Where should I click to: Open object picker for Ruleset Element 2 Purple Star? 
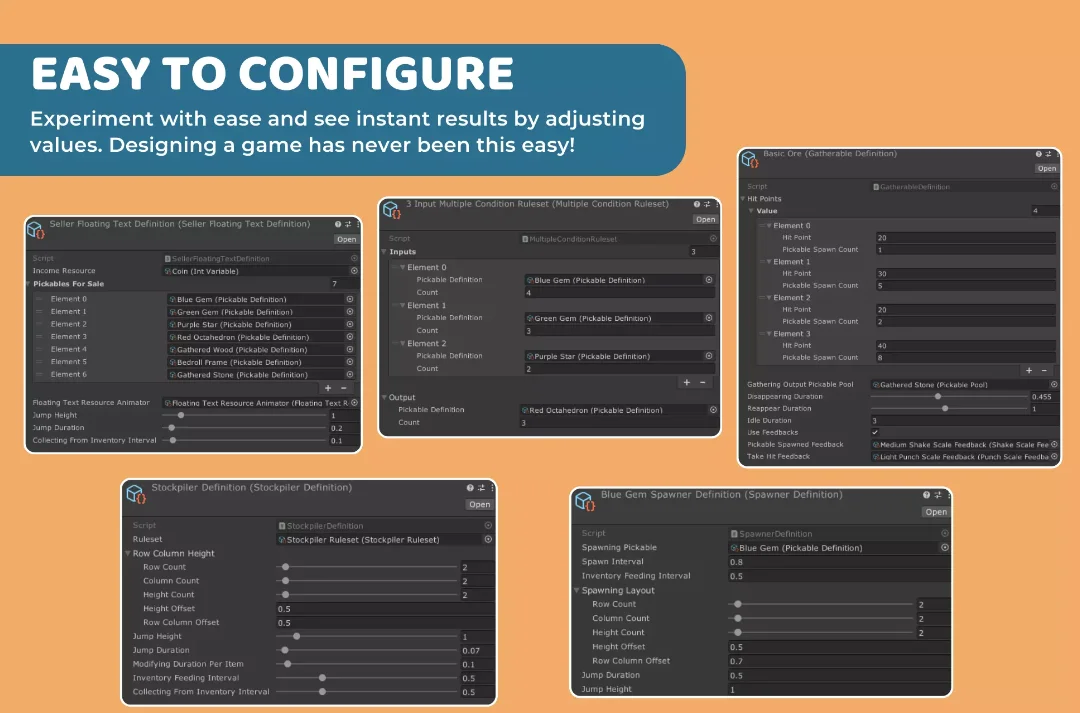[709, 355]
